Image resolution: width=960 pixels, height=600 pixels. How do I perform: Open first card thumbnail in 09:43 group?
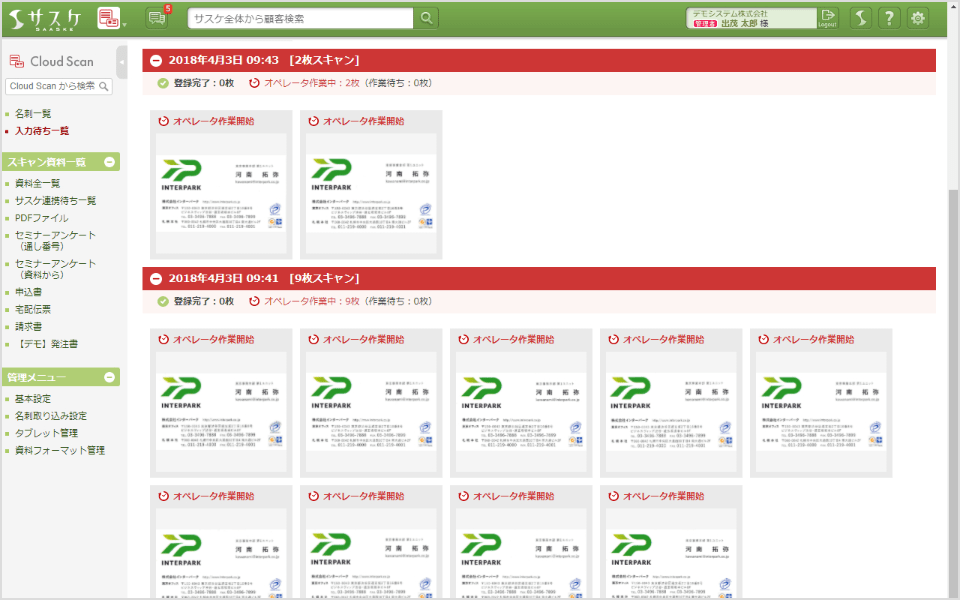(x=221, y=193)
